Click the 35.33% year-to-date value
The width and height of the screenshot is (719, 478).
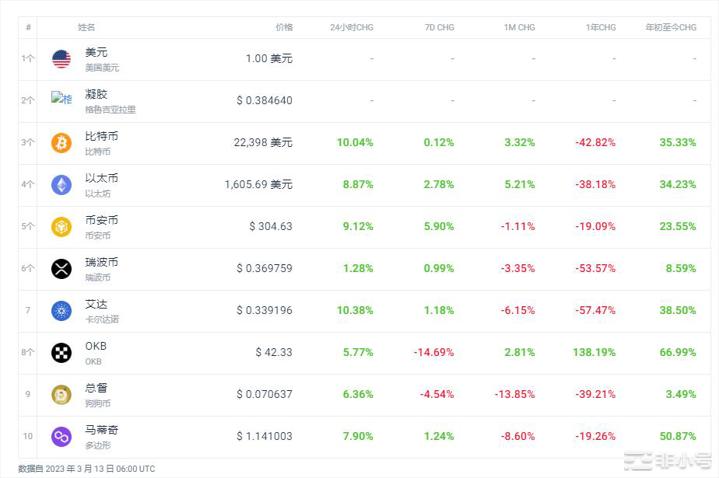click(678, 143)
